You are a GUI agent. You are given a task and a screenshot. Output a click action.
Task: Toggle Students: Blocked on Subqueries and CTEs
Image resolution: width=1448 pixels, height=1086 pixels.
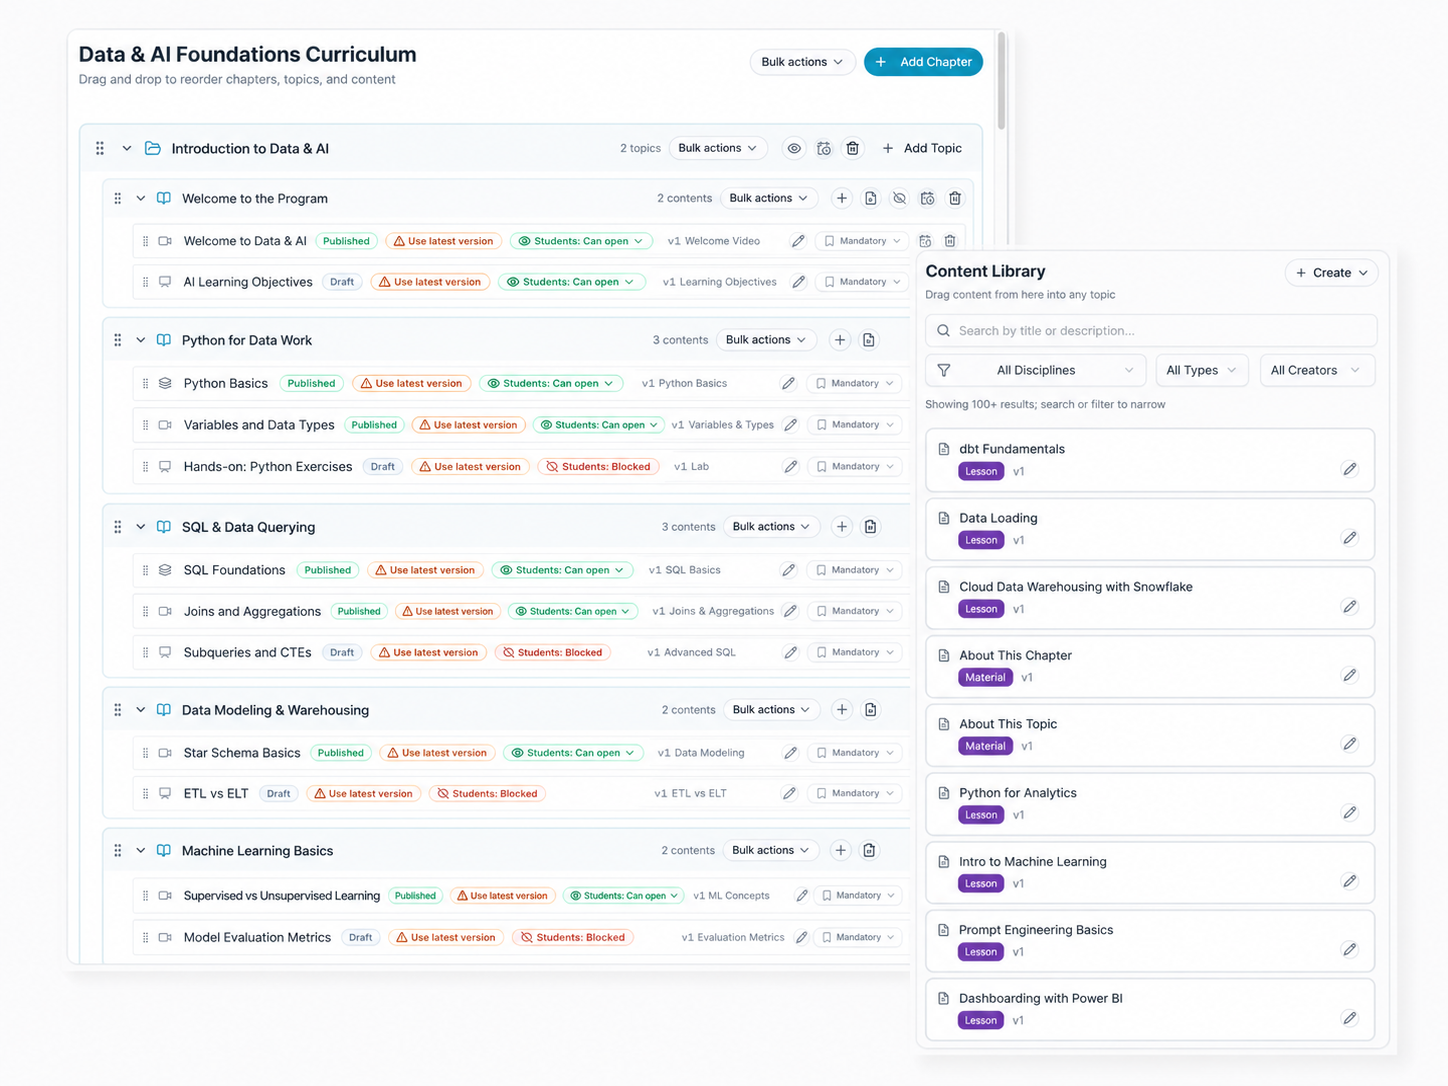pyautogui.click(x=553, y=652)
